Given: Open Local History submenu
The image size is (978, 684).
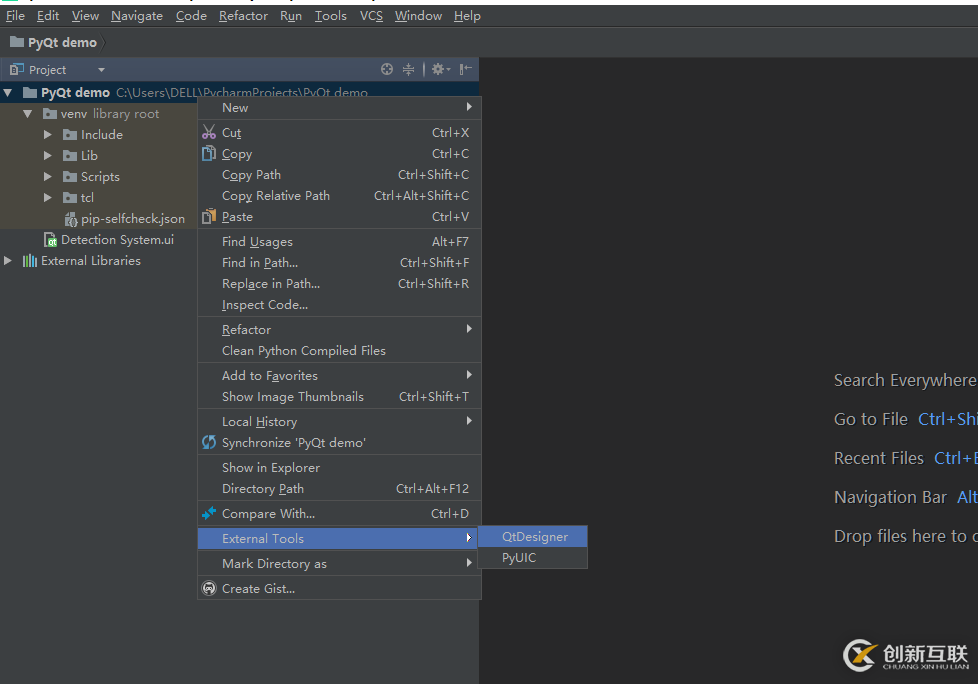Looking at the screenshot, I should pyautogui.click(x=339, y=421).
